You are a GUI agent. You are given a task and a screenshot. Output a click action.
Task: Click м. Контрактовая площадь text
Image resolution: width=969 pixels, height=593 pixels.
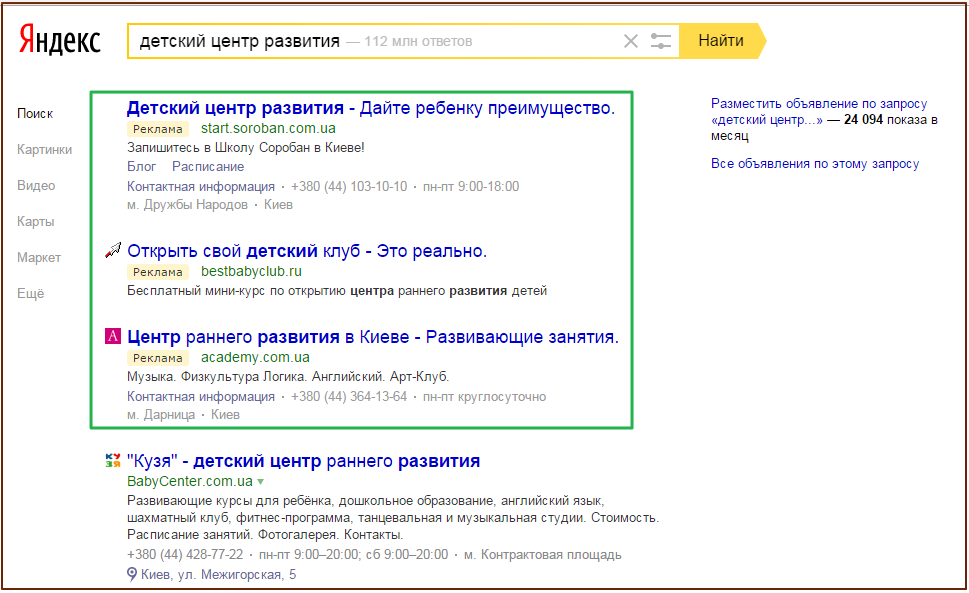(543, 555)
